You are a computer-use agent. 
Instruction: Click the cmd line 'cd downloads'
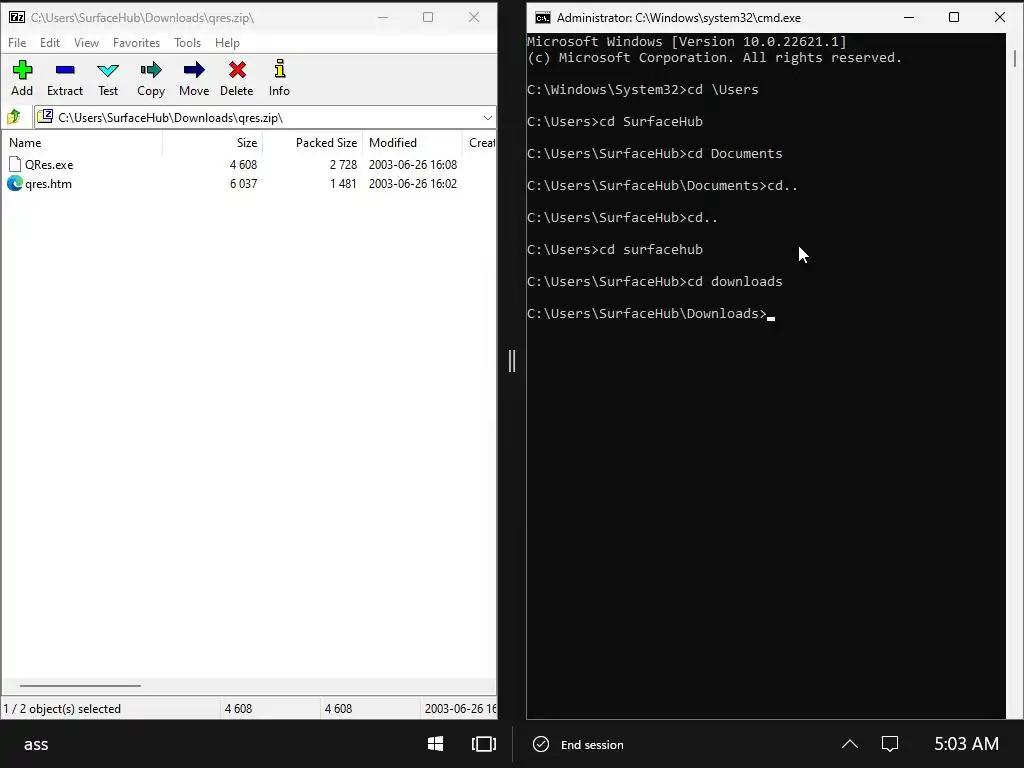[x=735, y=281]
